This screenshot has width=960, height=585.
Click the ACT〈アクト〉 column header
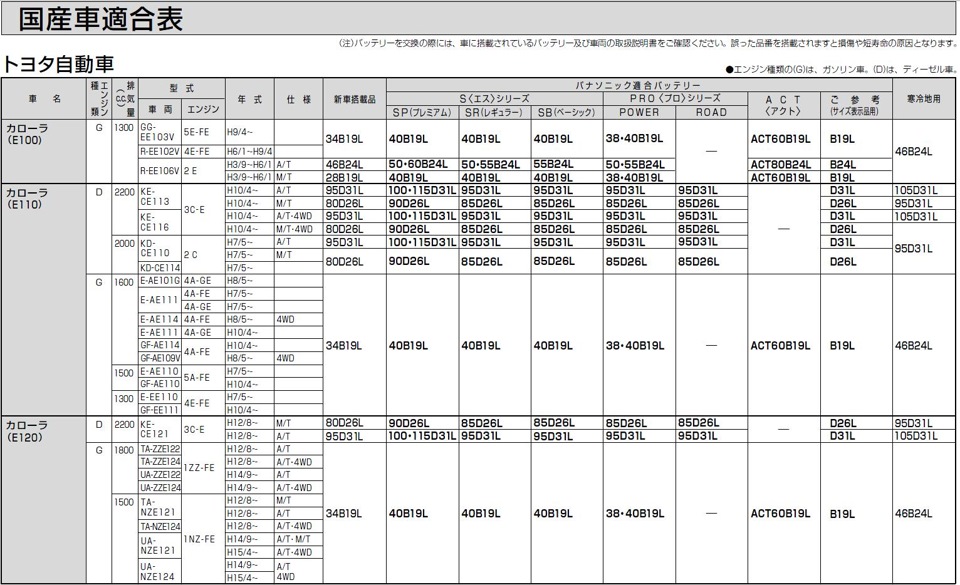pyautogui.click(x=783, y=105)
